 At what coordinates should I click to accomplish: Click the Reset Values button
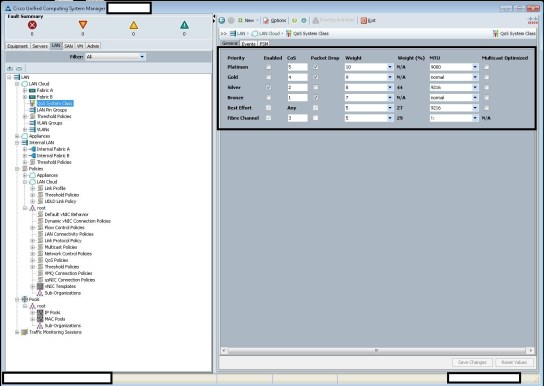(514, 362)
